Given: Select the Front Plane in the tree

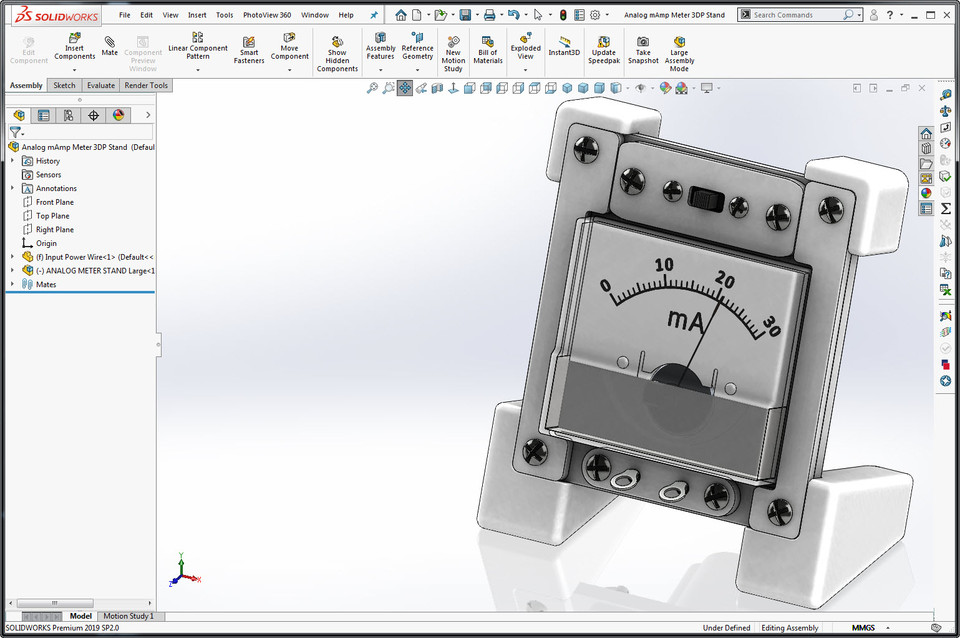Looking at the screenshot, I should pos(51,201).
